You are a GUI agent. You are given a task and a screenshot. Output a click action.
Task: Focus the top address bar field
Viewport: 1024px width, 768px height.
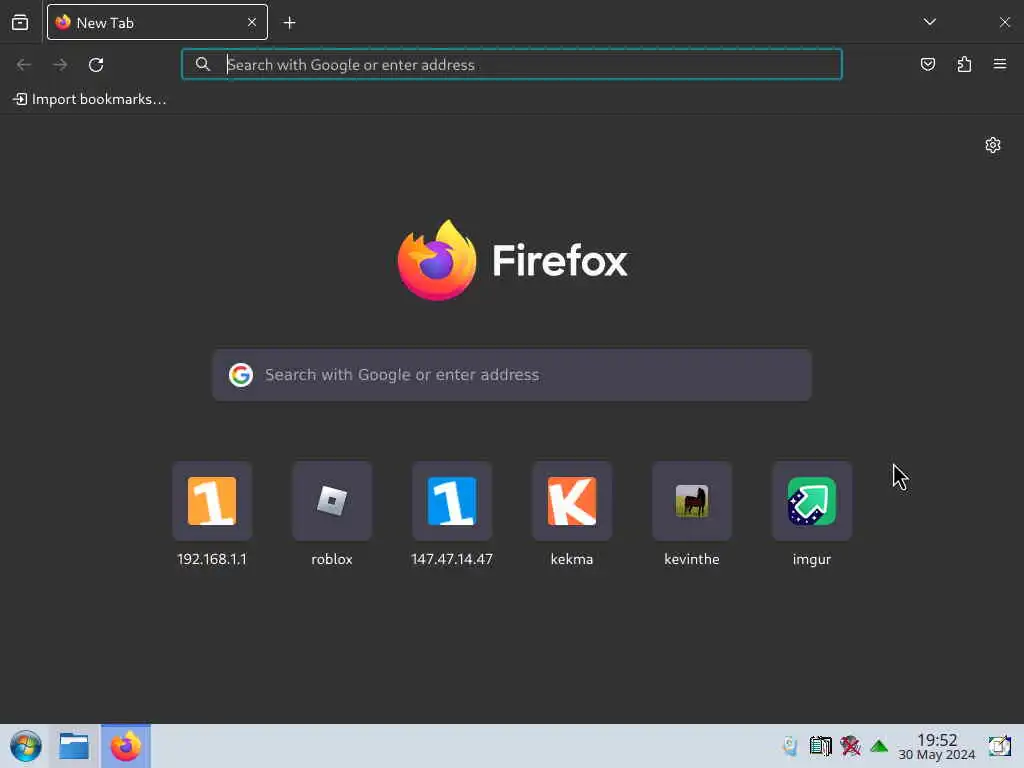[512, 64]
